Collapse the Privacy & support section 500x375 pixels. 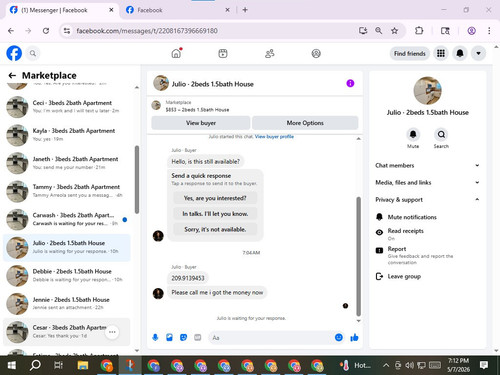click(427, 199)
